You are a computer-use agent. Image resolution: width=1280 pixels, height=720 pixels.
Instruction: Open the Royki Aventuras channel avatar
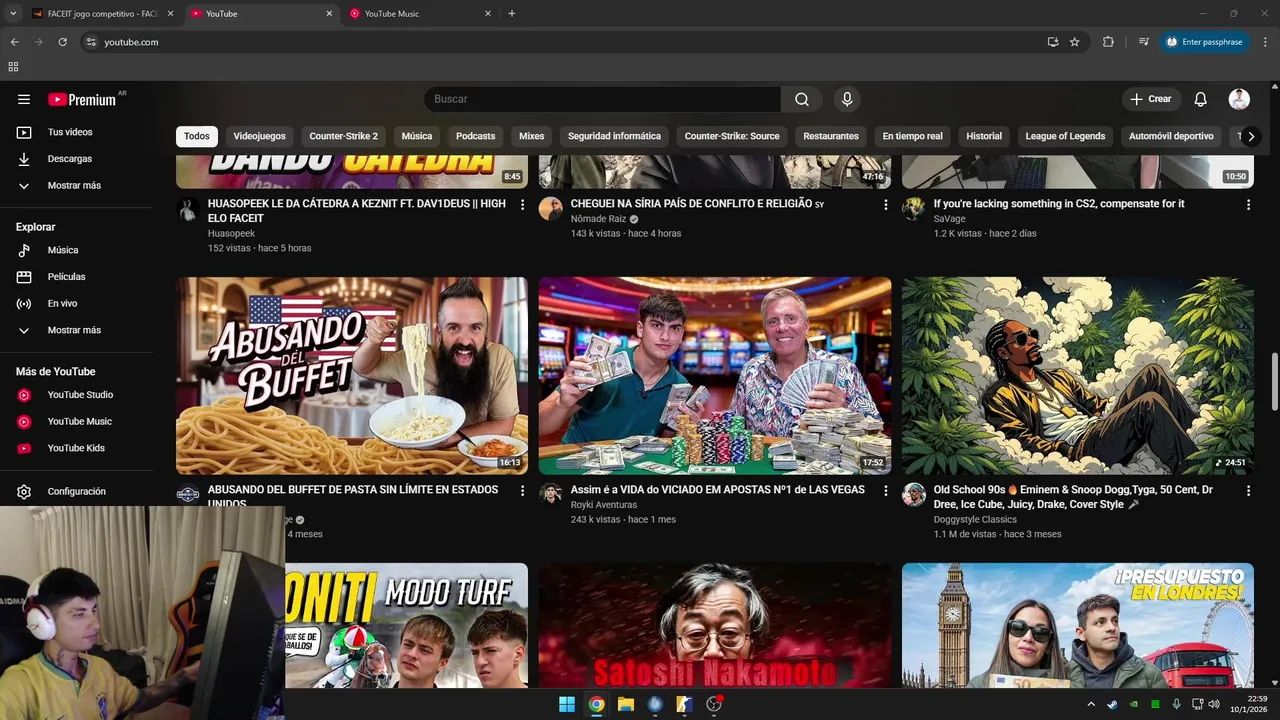pyautogui.click(x=550, y=494)
